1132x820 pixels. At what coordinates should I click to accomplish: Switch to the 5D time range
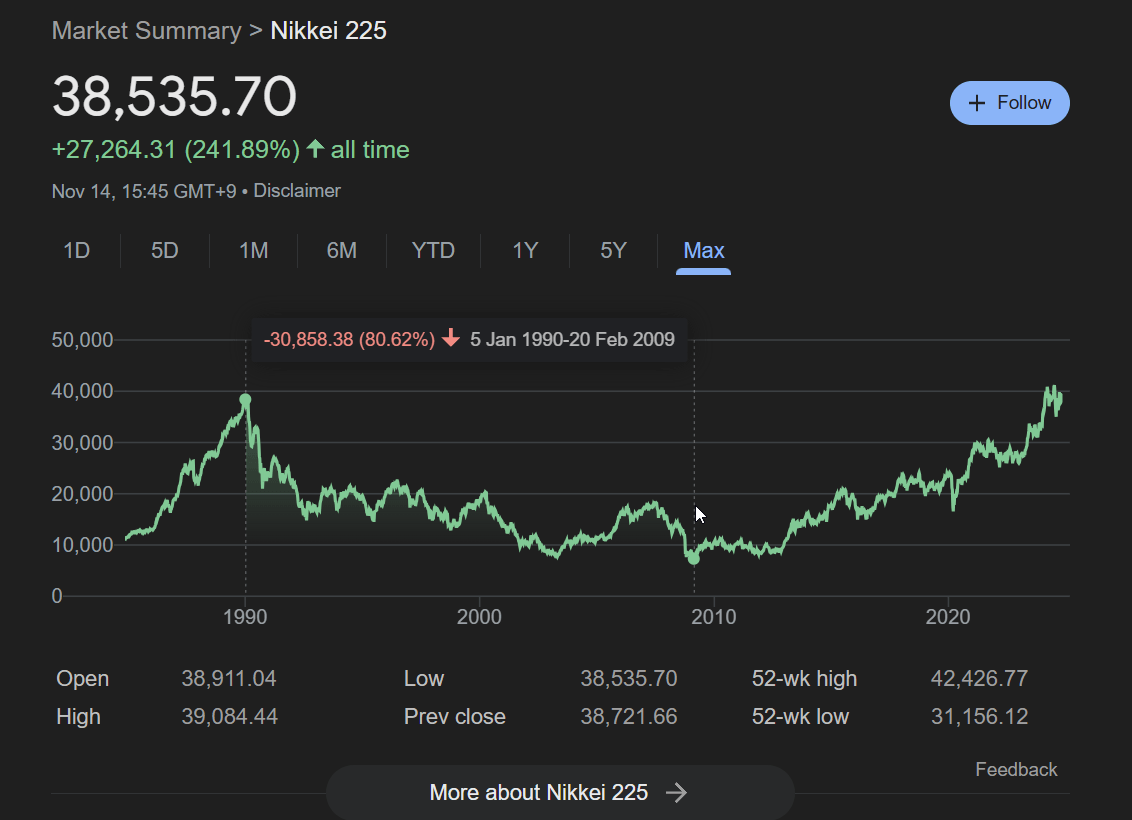164,250
